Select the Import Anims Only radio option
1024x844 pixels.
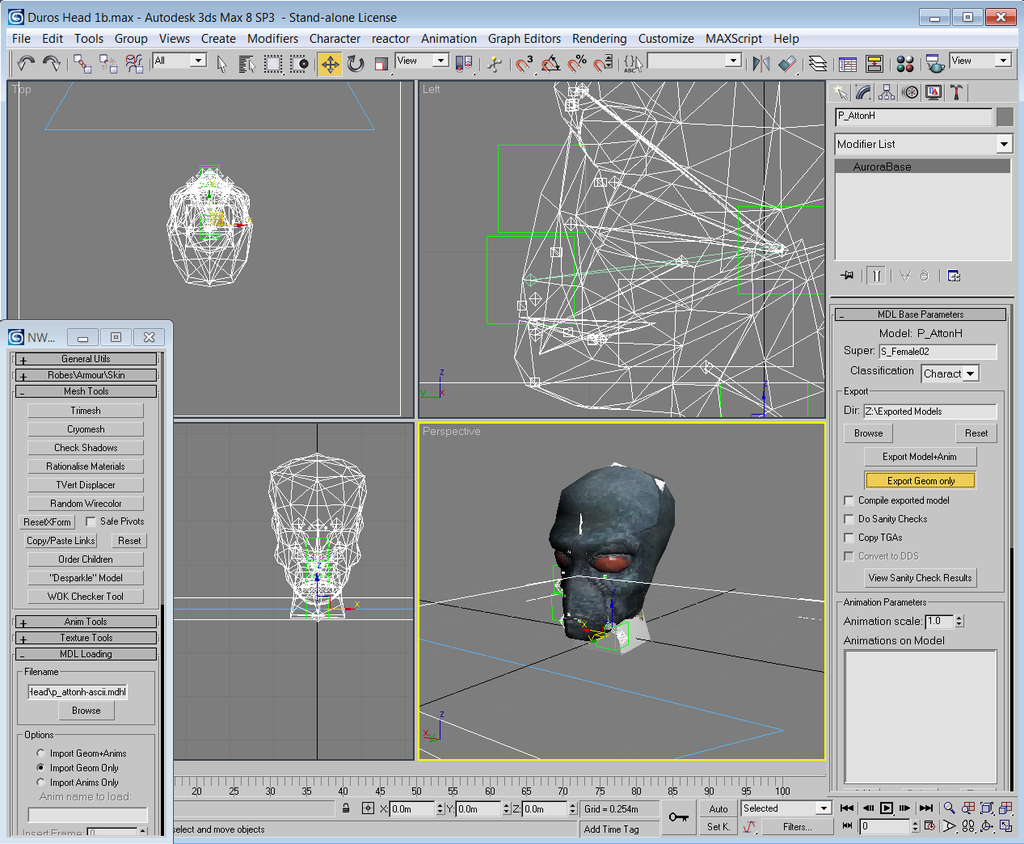point(40,782)
